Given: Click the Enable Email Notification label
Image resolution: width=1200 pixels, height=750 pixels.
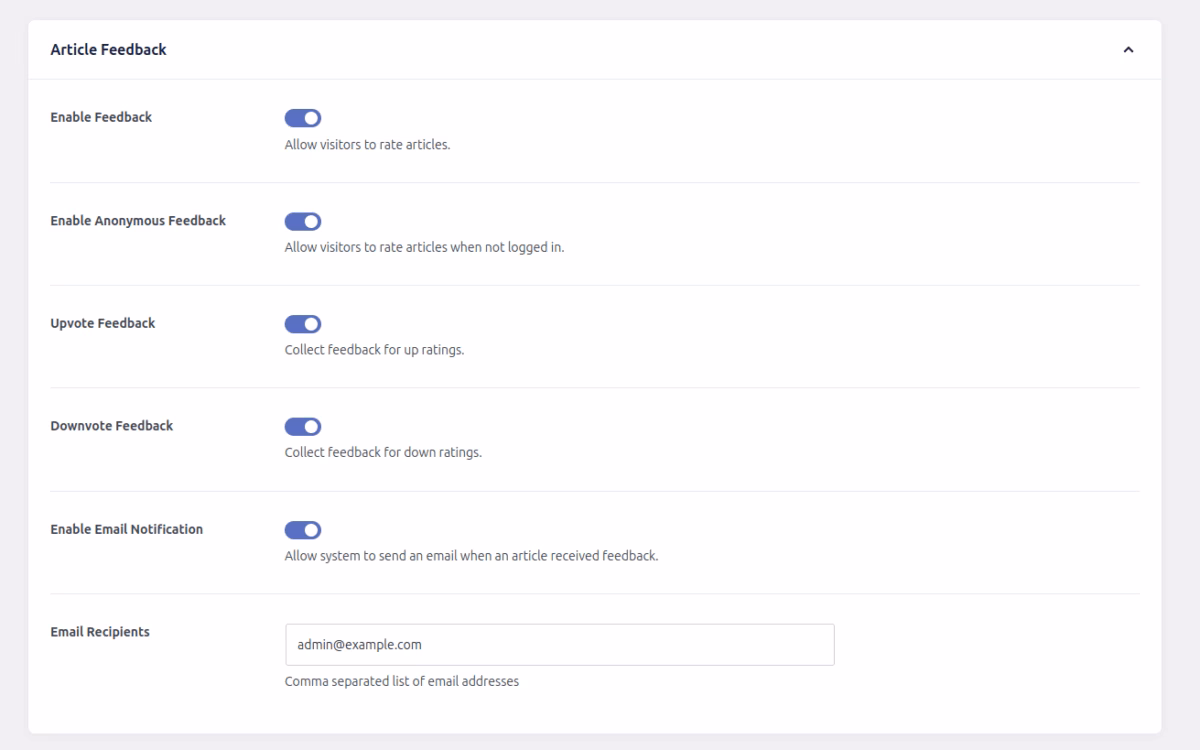Looking at the screenshot, I should point(126,529).
